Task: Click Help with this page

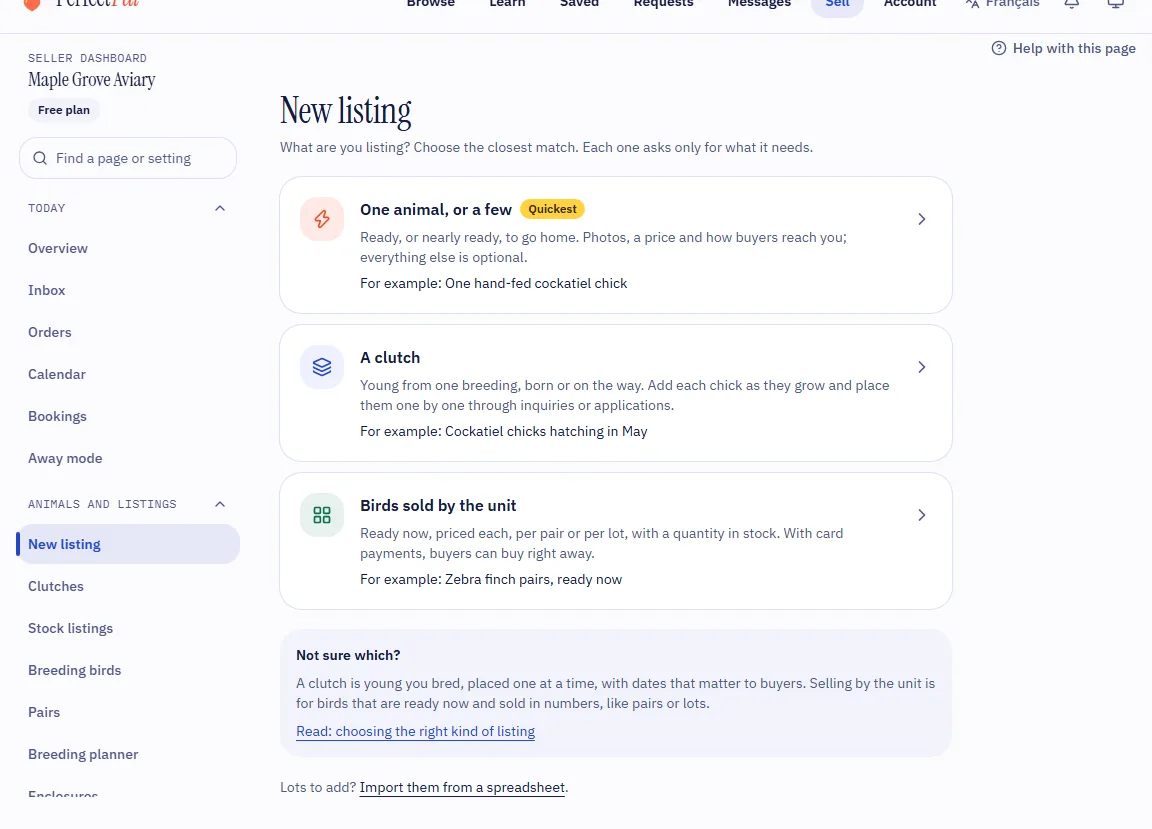Action: click(x=1063, y=49)
